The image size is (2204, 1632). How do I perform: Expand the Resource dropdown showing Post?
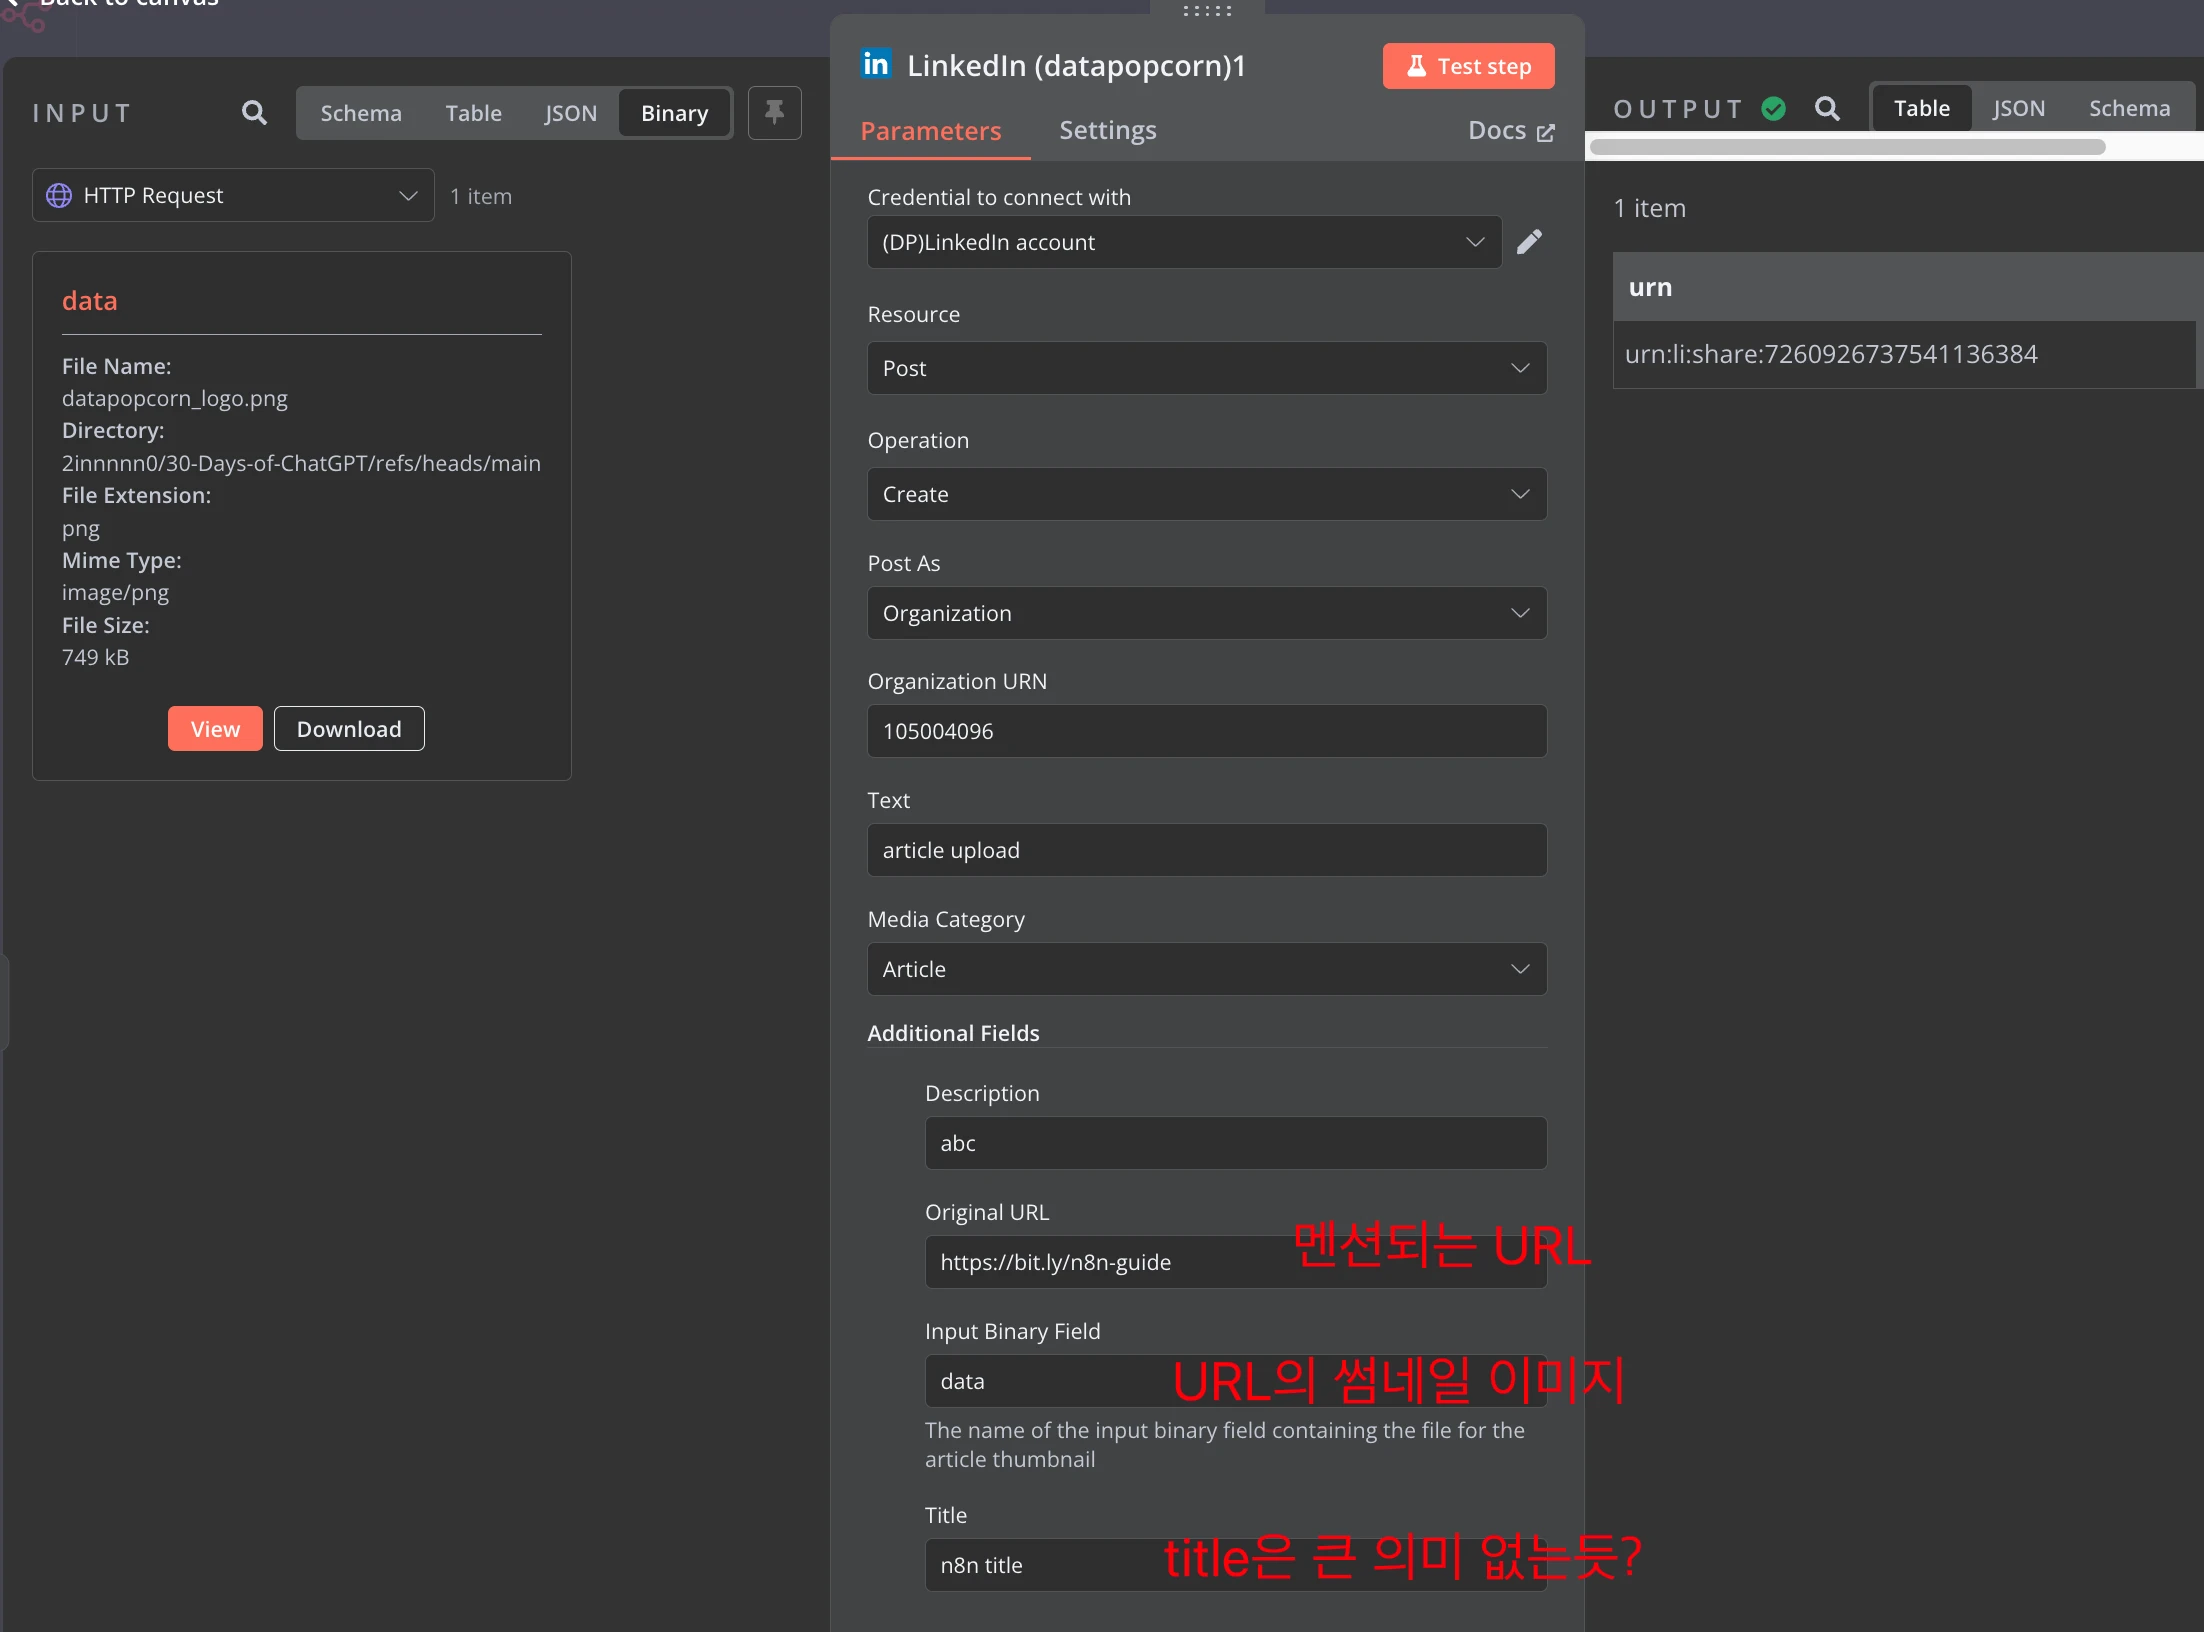[x=1207, y=368]
